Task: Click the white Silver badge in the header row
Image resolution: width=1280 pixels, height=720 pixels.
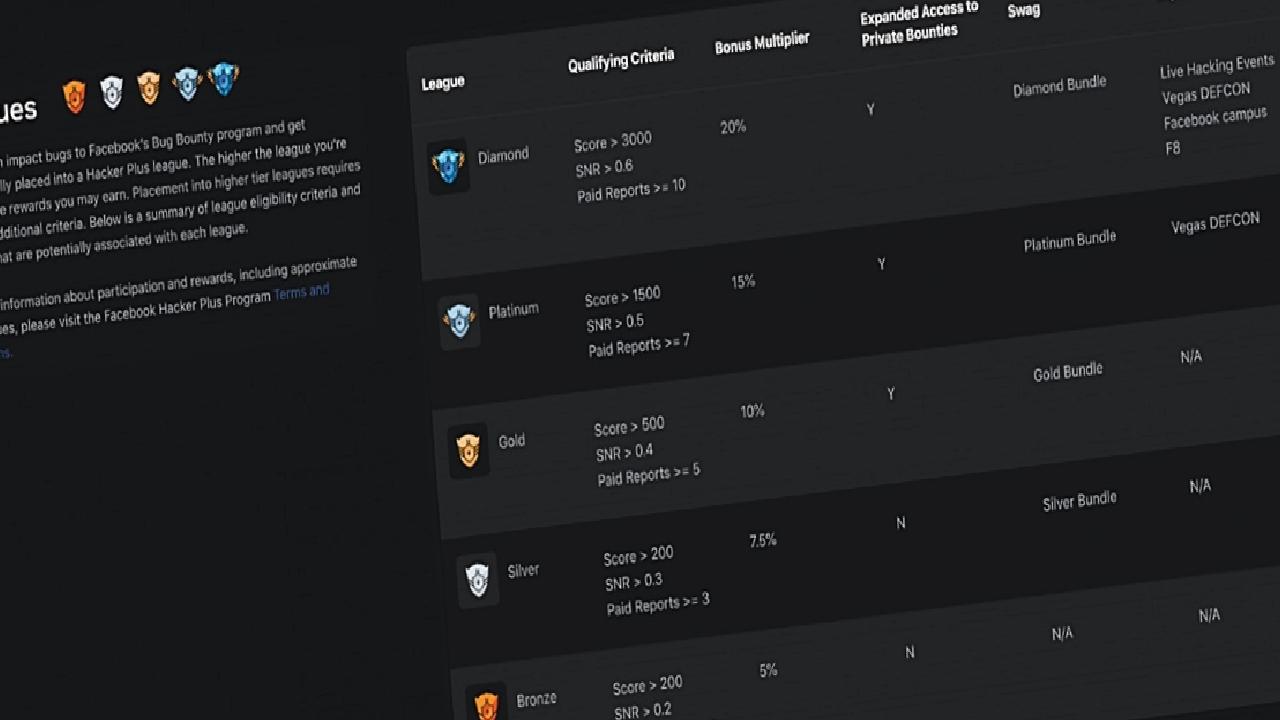Action: [111, 92]
